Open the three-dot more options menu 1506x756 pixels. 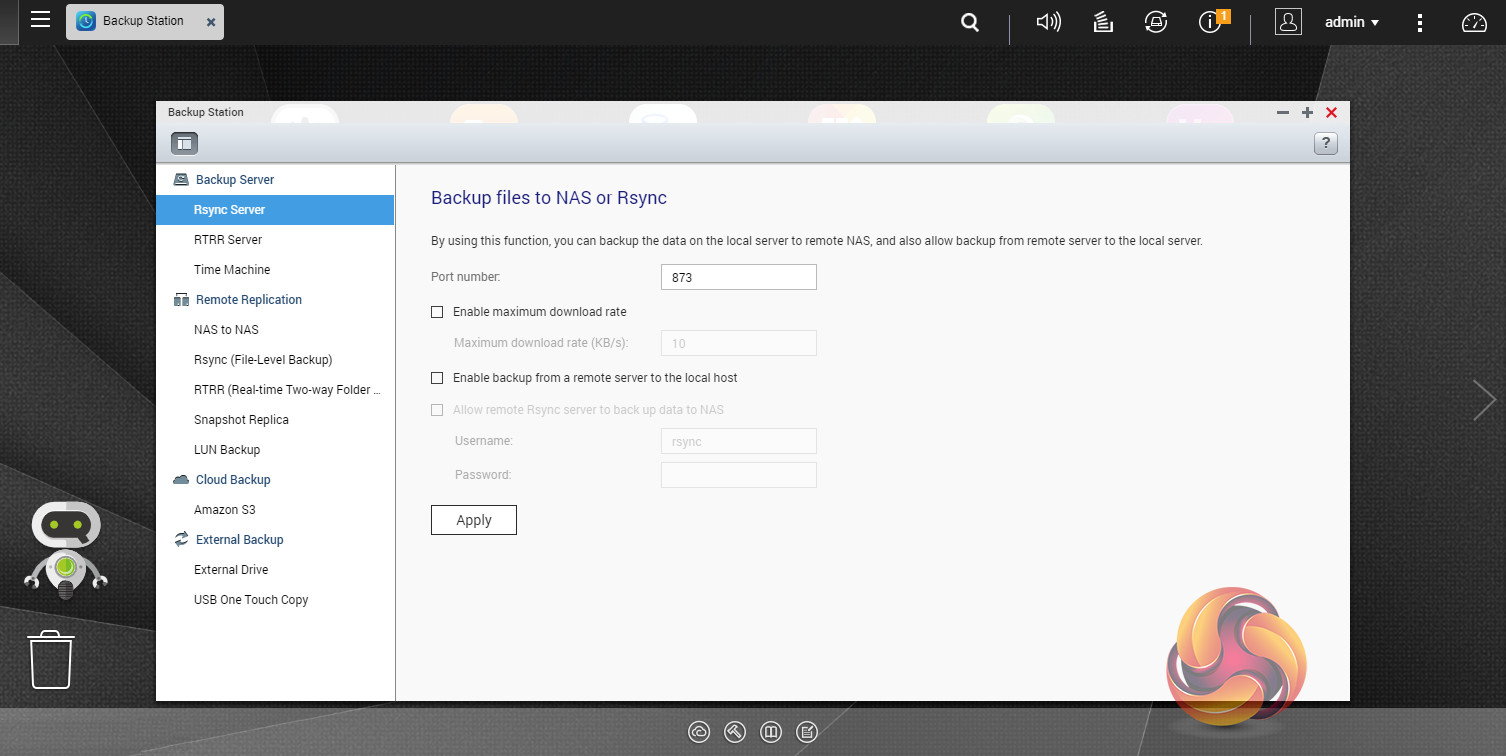point(1420,22)
